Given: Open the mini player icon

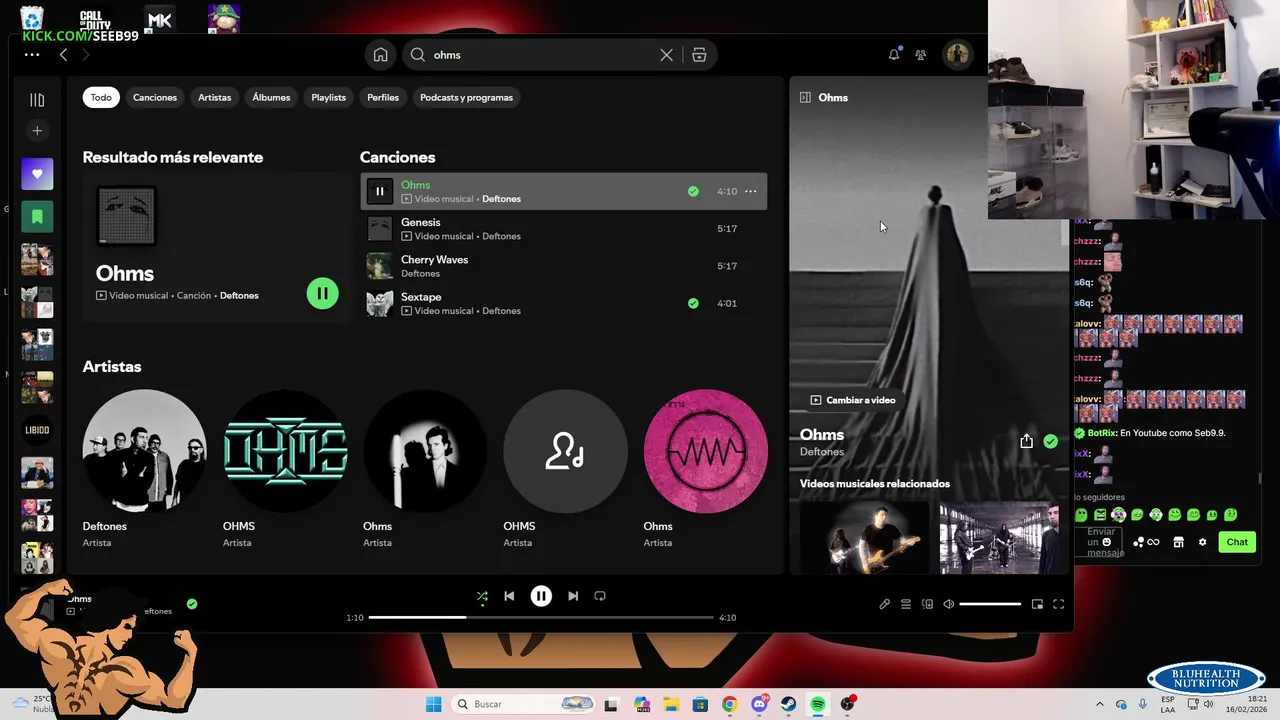Looking at the screenshot, I should click(1037, 604).
